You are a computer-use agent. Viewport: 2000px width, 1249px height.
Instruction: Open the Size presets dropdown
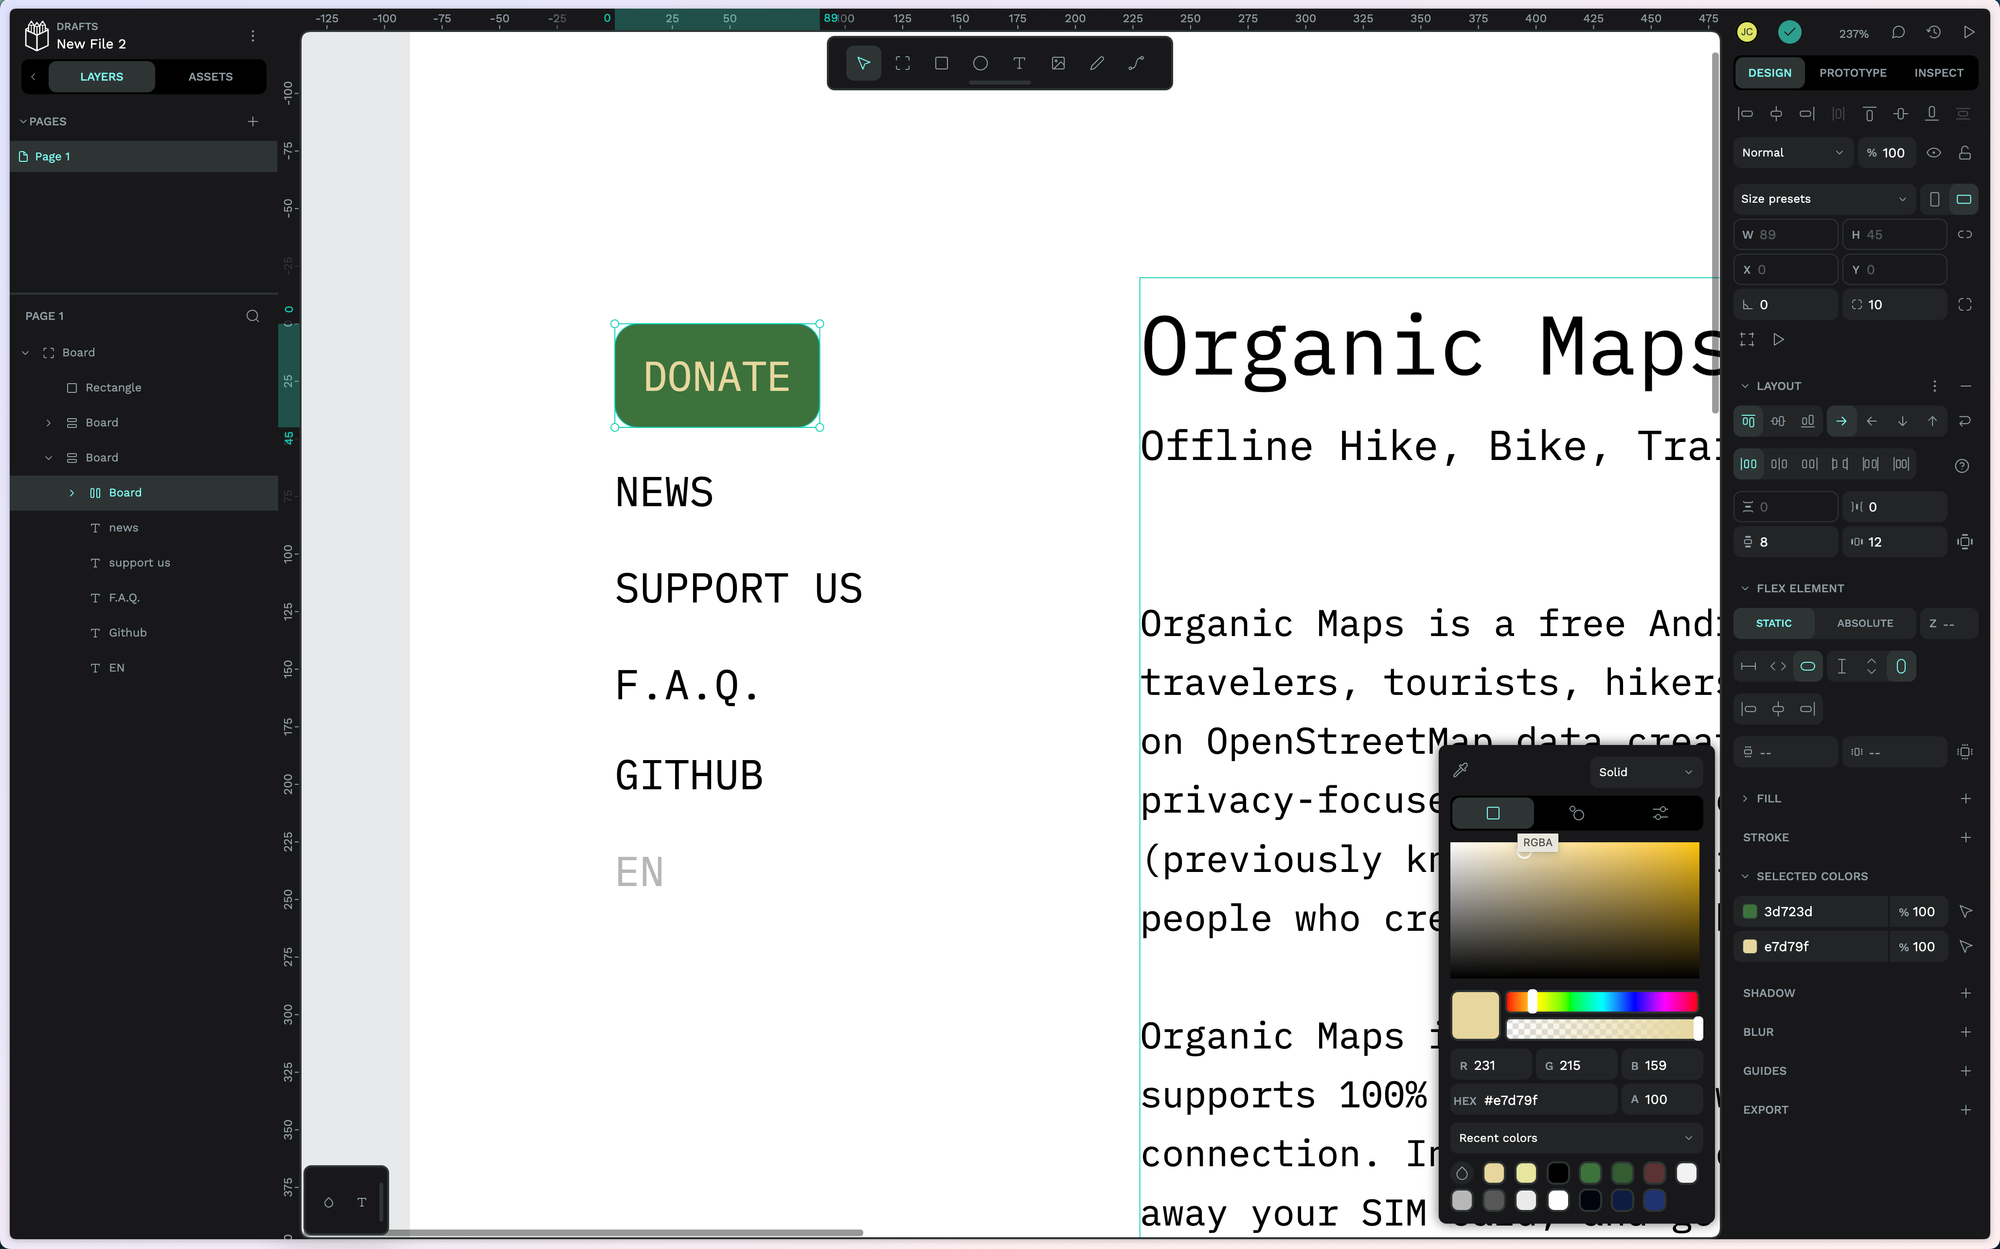coord(1823,199)
